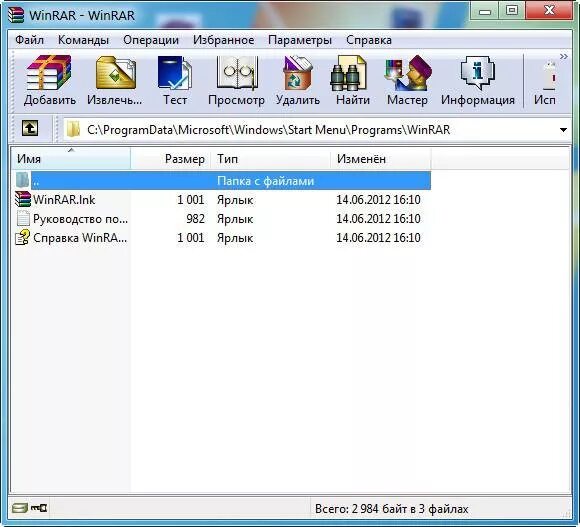Expand hidden toolbar buttons with the chevron
This screenshot has width=580, height=527.
click(x=564, y=57)
